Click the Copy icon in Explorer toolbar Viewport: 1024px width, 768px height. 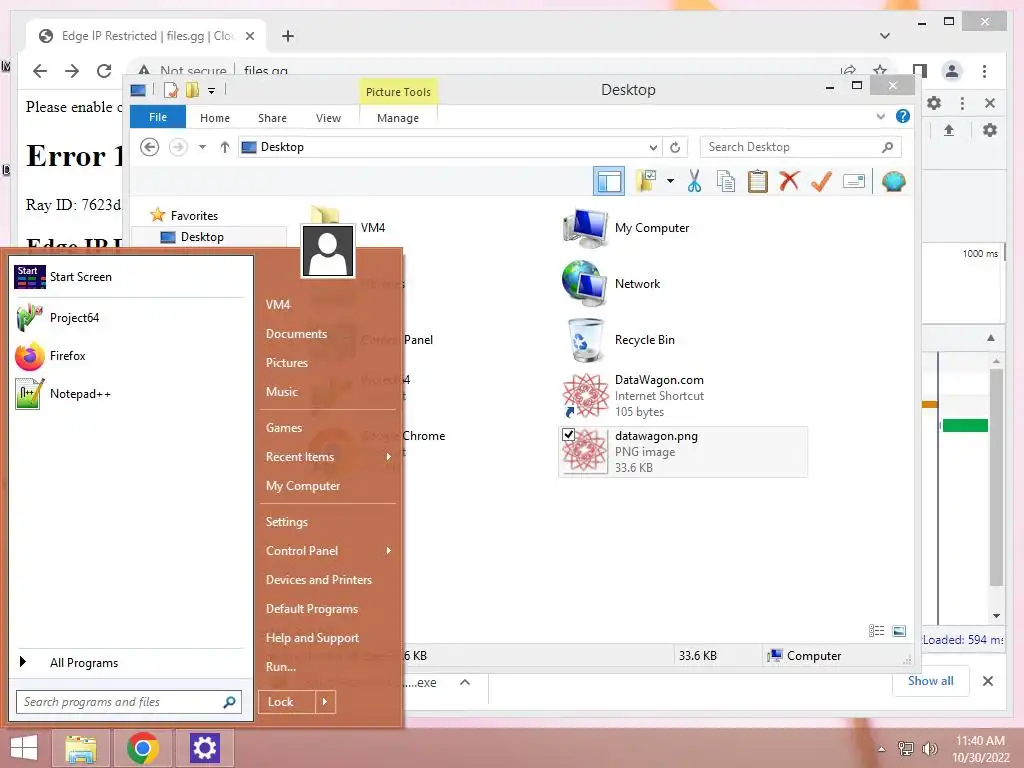(x=726, y=181)
